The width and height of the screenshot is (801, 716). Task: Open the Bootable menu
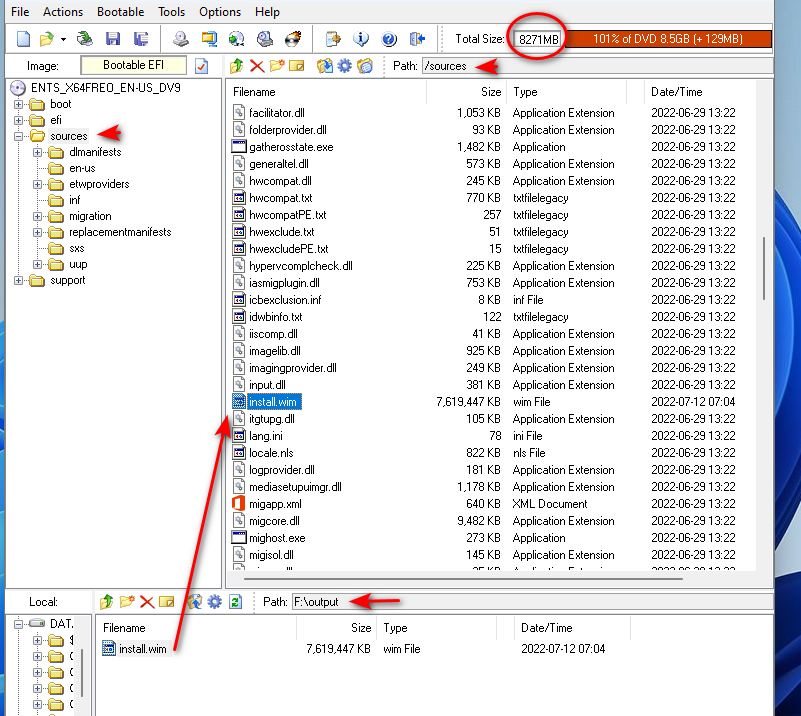121,12
